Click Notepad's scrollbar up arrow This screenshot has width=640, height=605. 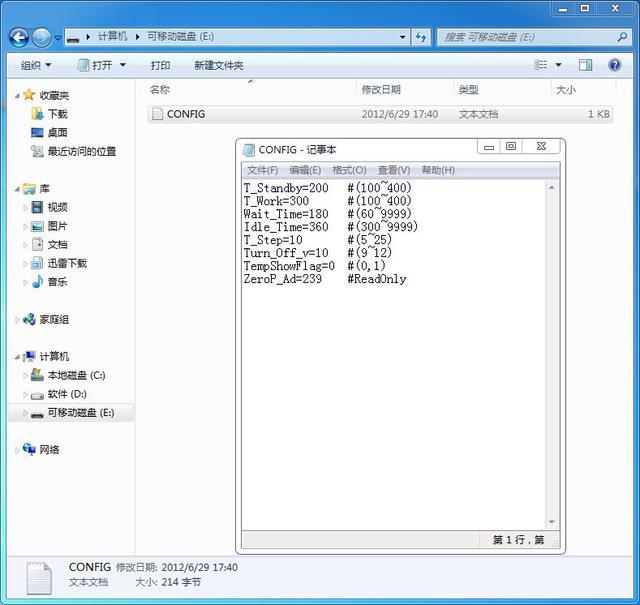[x=551, y=188]
